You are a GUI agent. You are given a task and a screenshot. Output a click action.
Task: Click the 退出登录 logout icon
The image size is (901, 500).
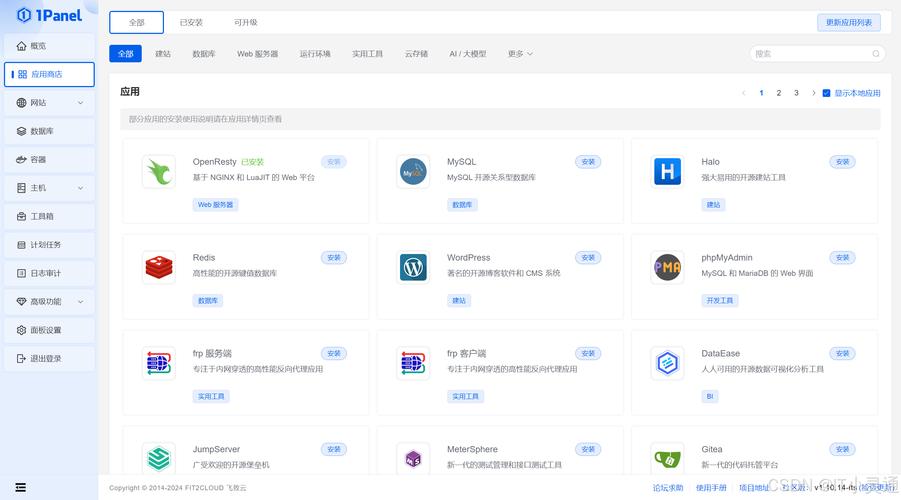pyautogui.click(x=21, y=359)
